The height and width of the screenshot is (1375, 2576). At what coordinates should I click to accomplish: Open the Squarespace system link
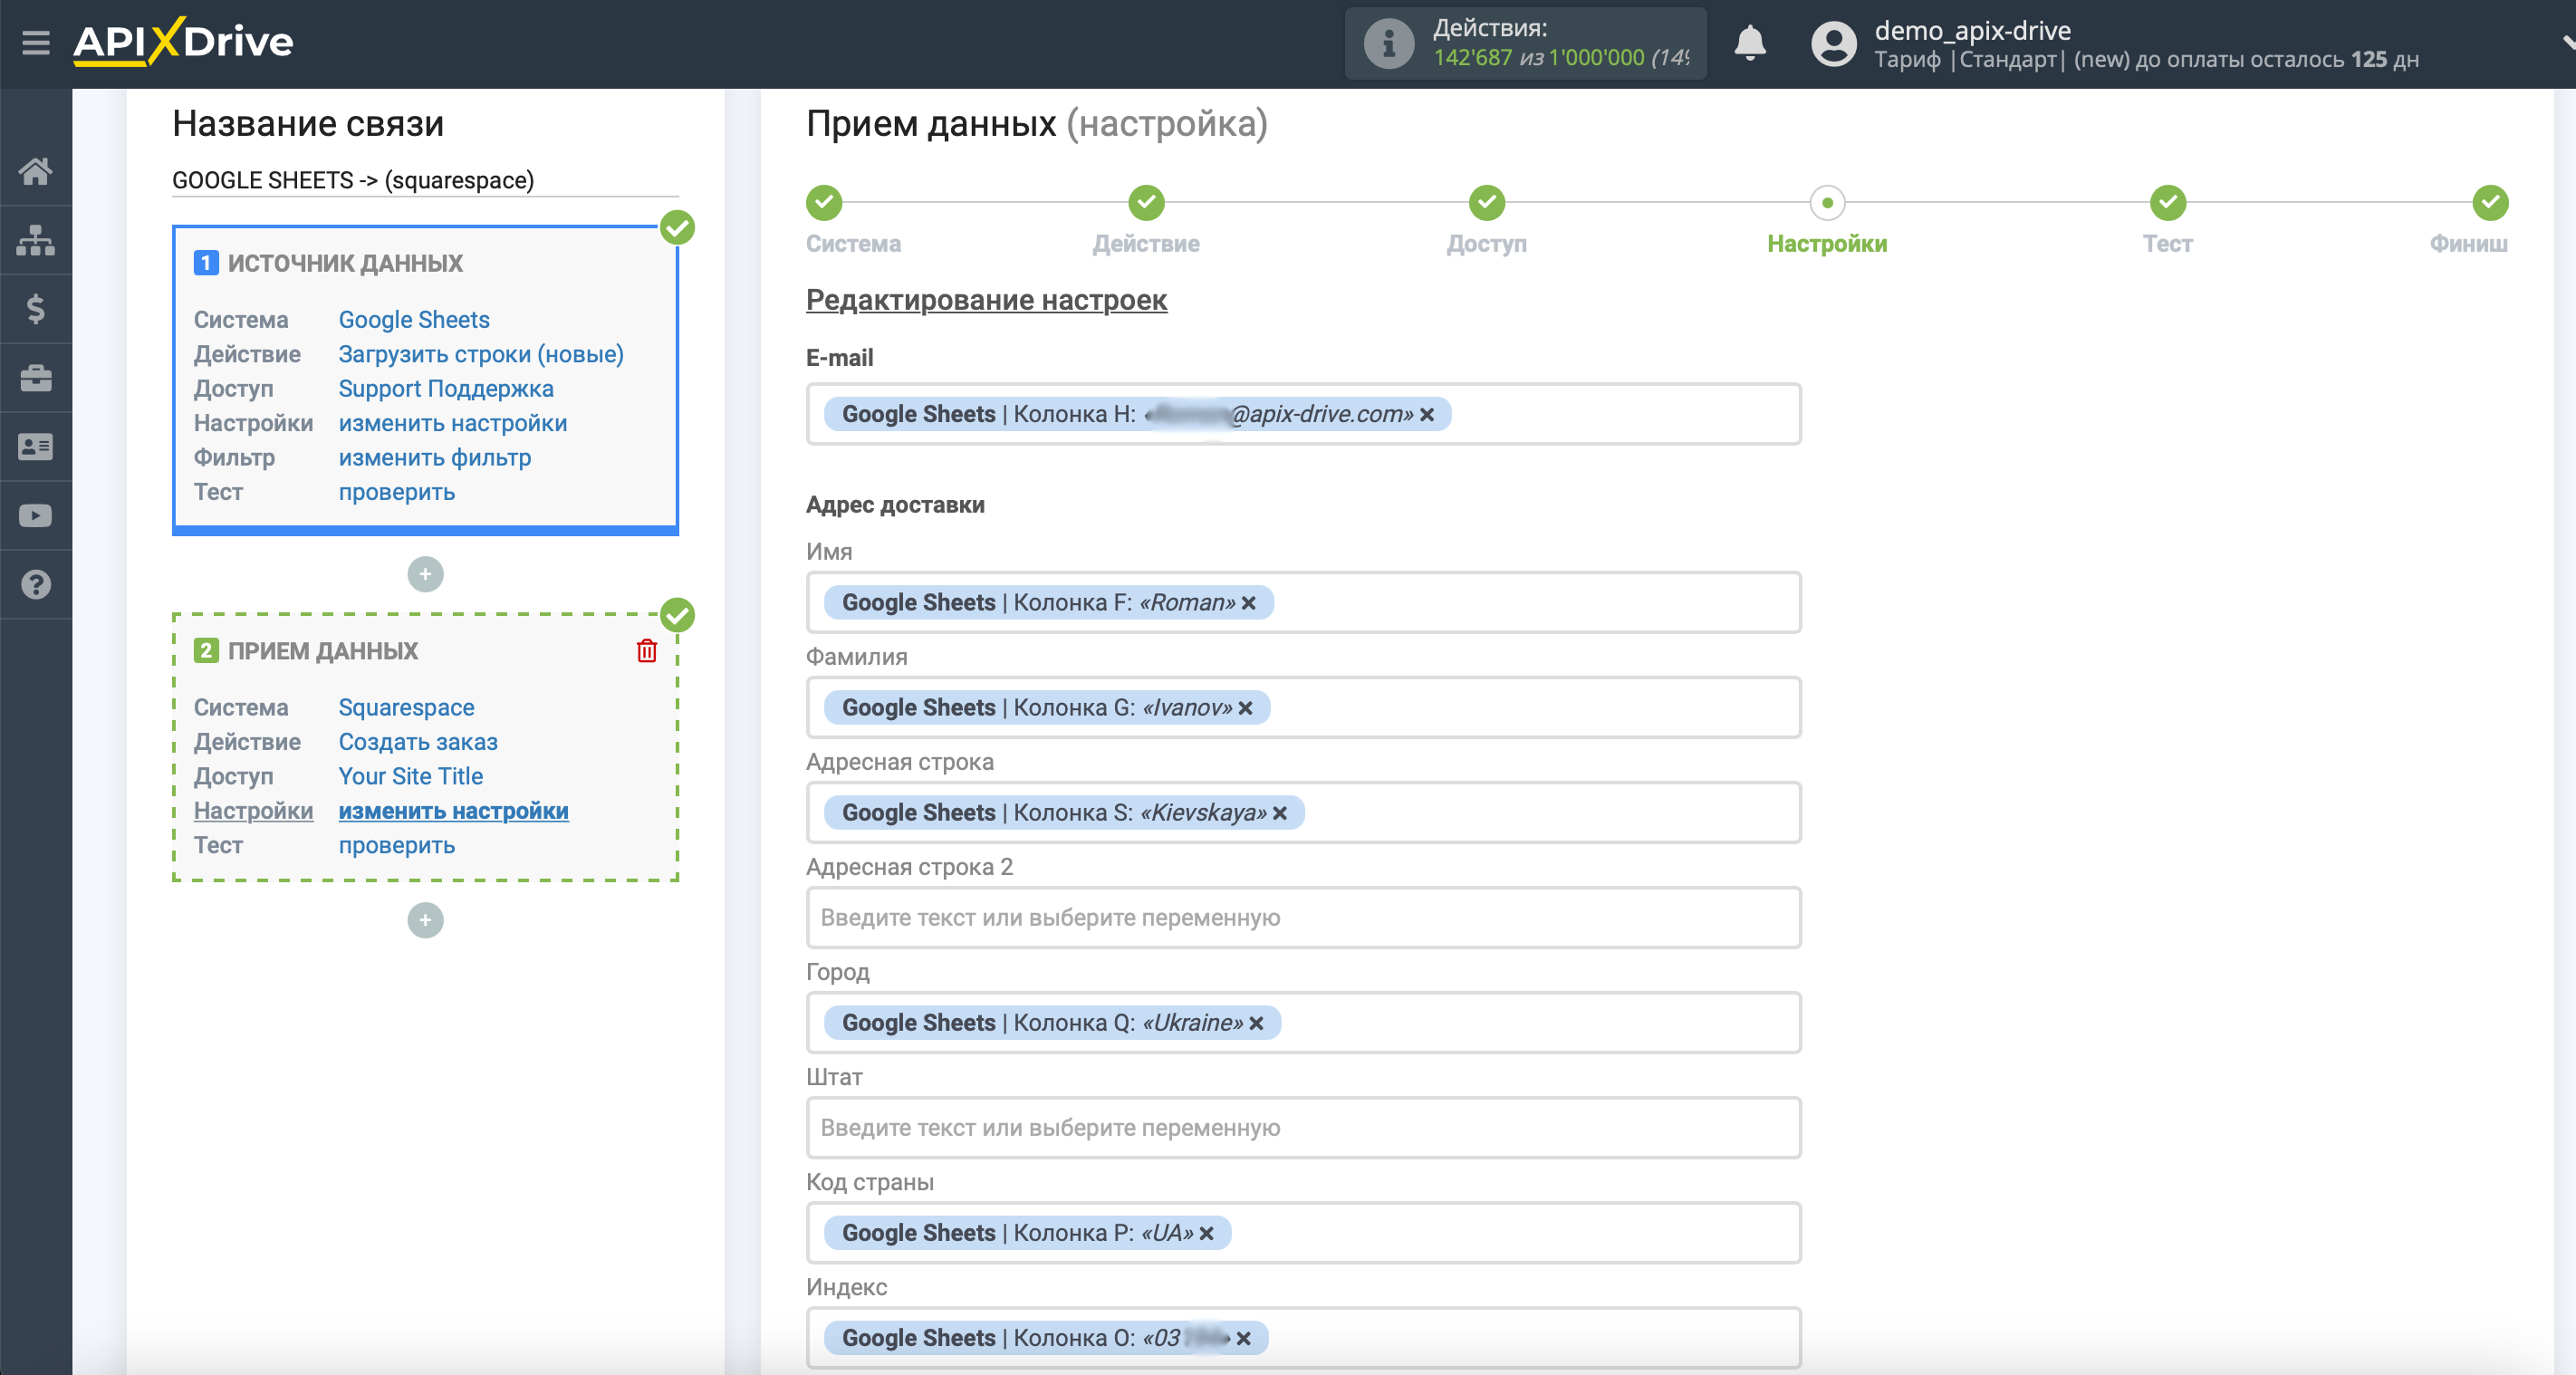(x=406, y=708)
